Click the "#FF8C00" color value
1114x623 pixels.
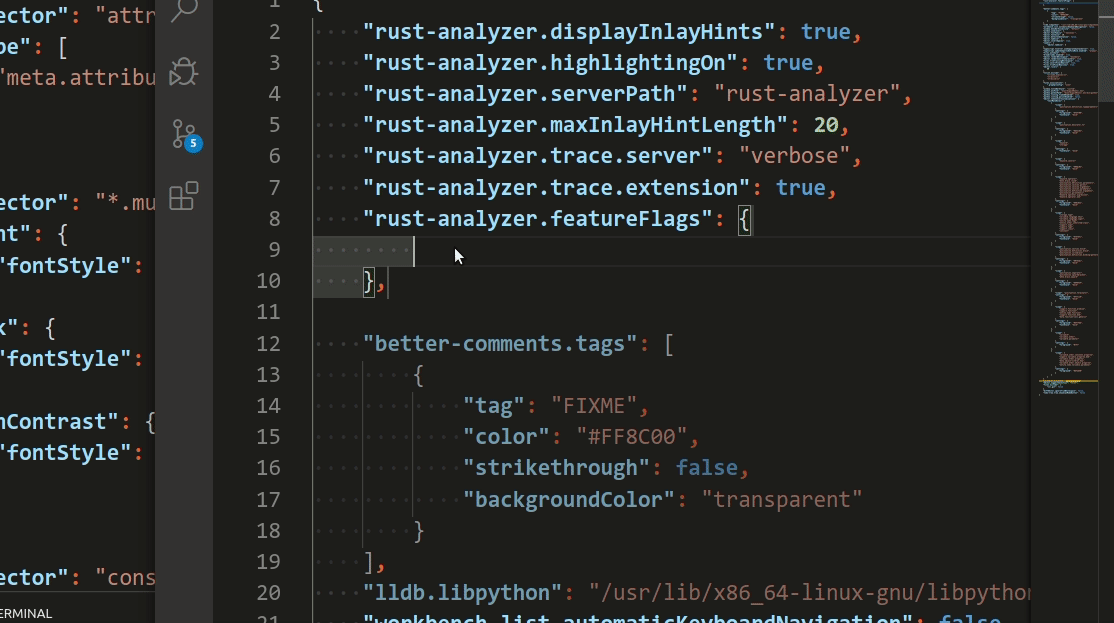[632, 437]
